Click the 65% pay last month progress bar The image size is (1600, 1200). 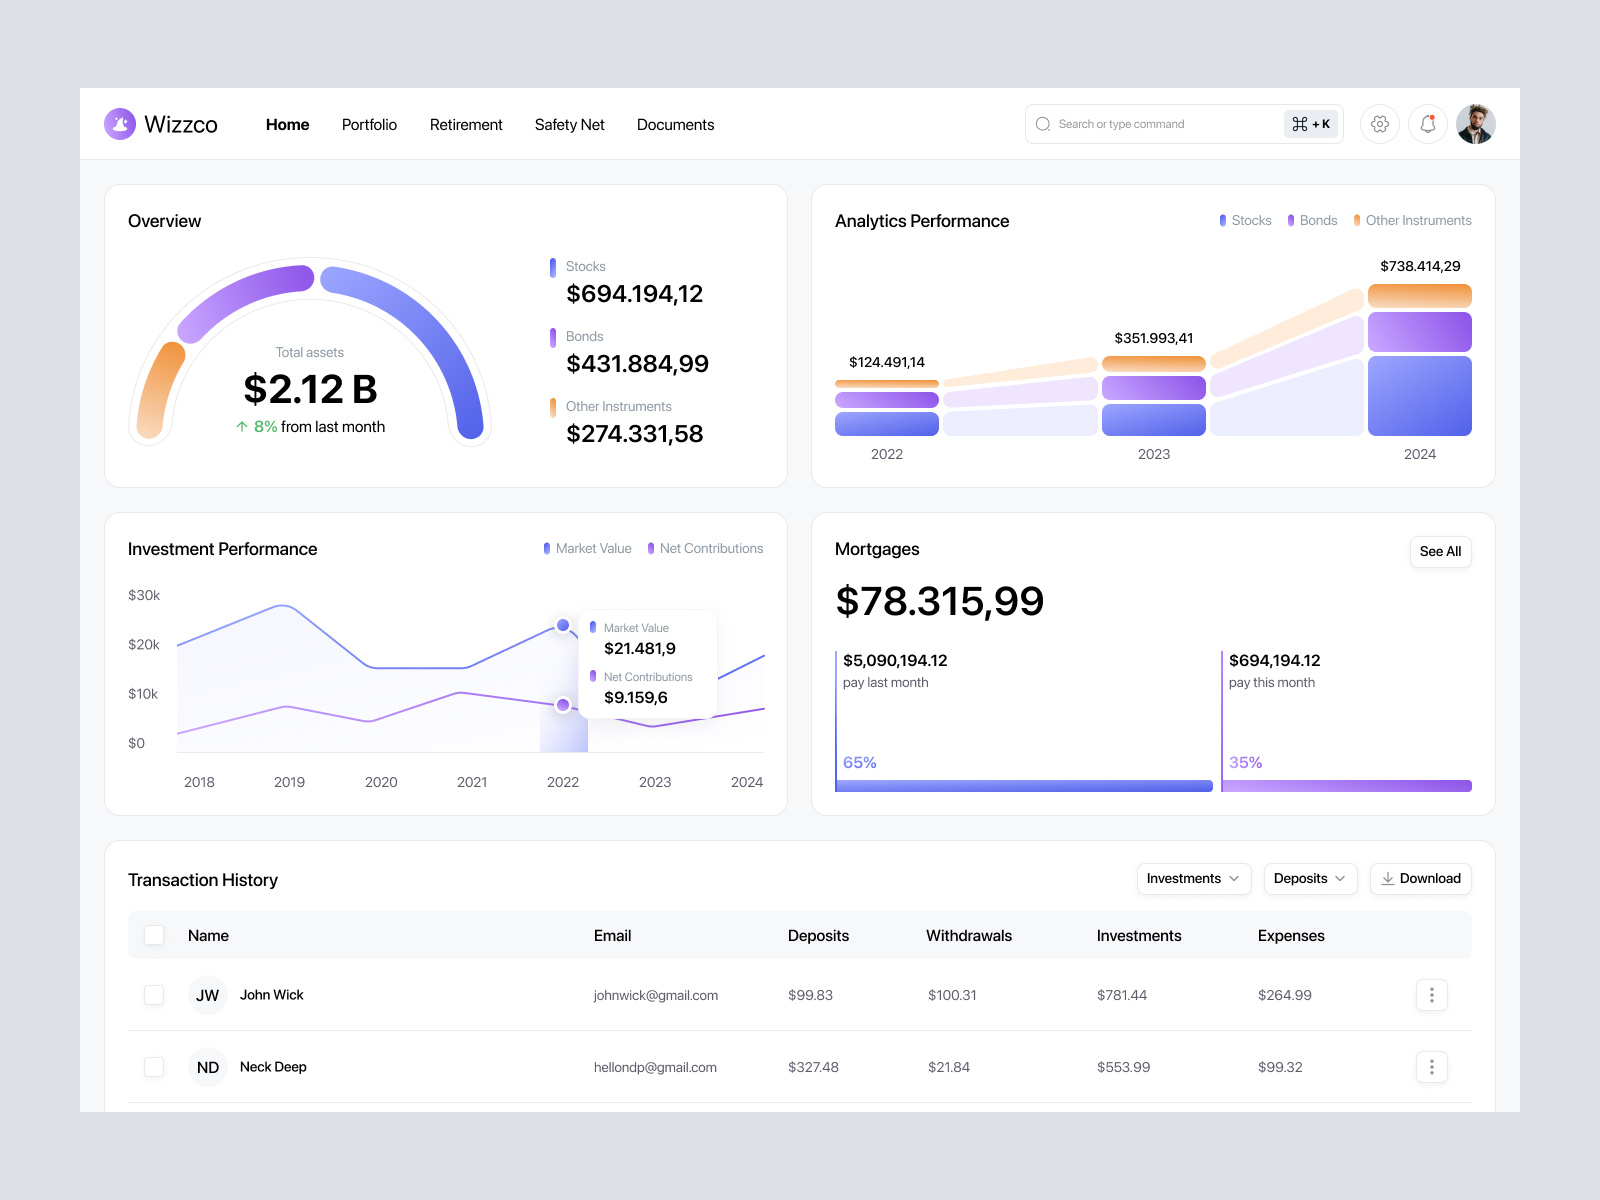[1024, 786]
